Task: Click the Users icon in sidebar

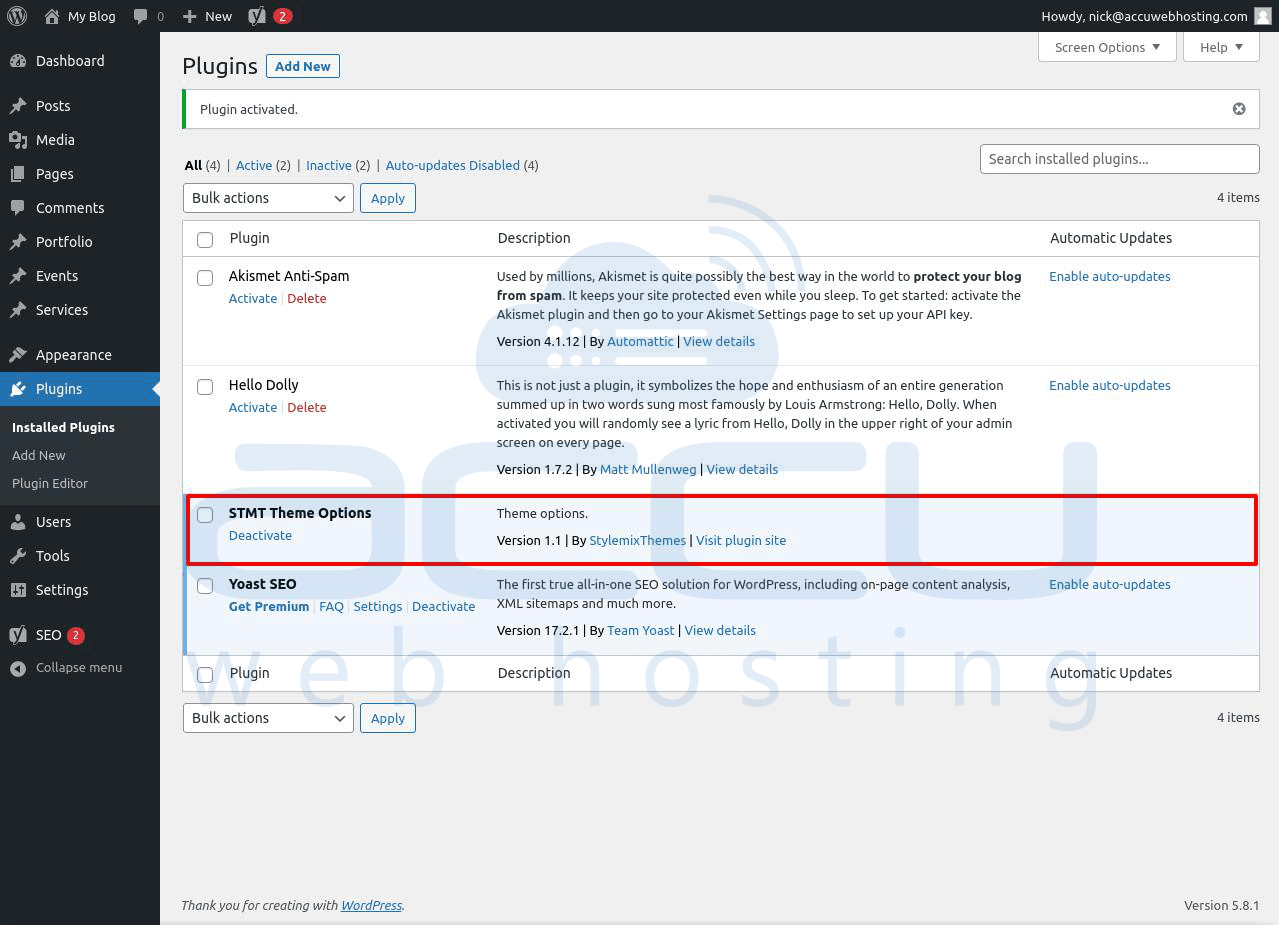Action: [x=18, y=522]
